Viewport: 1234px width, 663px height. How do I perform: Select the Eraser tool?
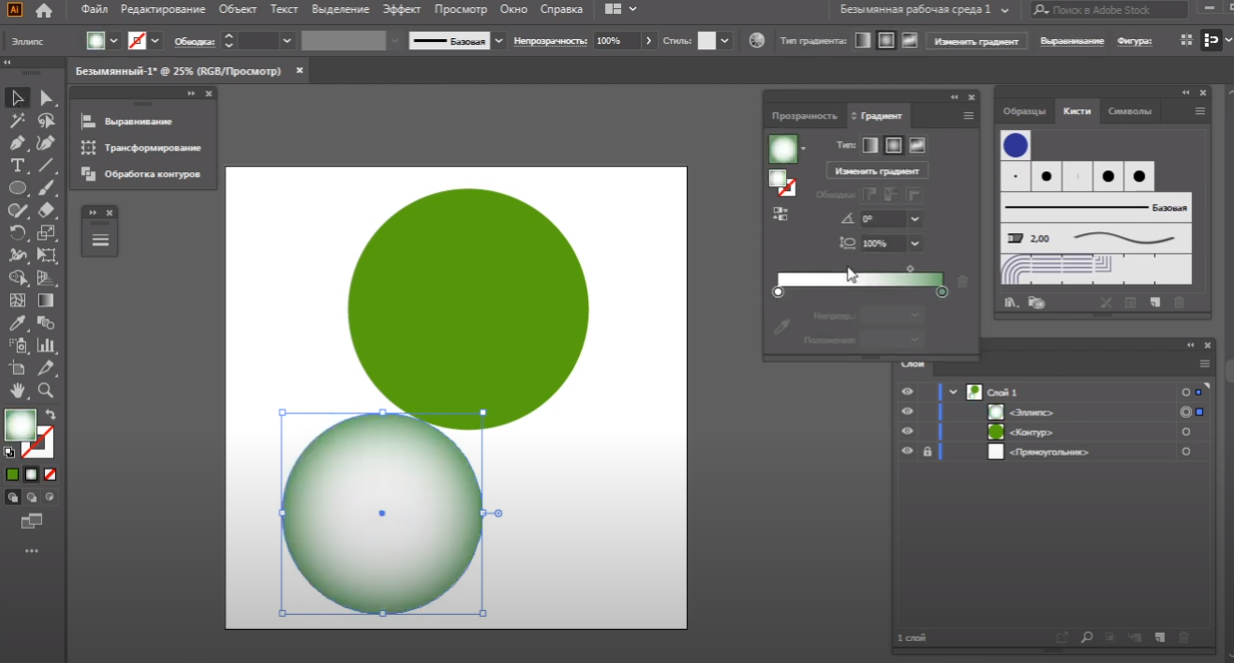46,210
